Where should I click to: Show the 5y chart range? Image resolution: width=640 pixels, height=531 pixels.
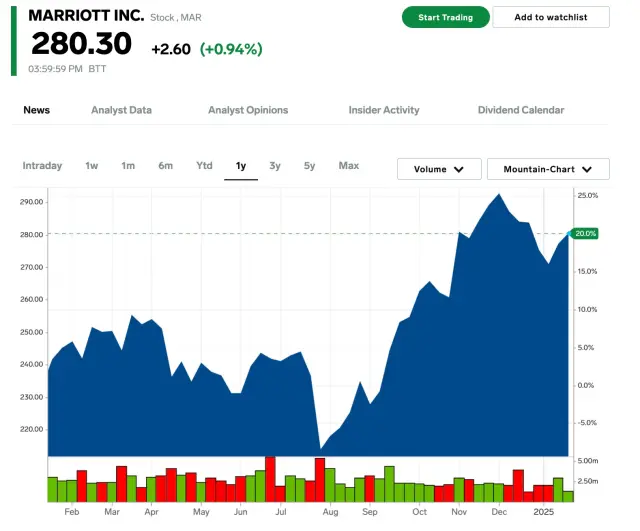pos(310,166)
